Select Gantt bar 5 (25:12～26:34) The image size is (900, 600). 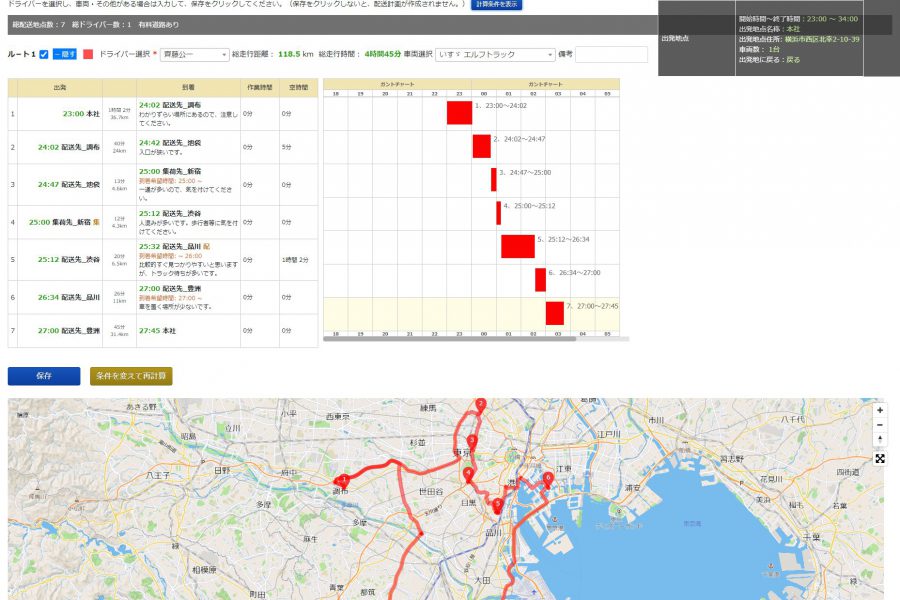(x=518, y=246)
